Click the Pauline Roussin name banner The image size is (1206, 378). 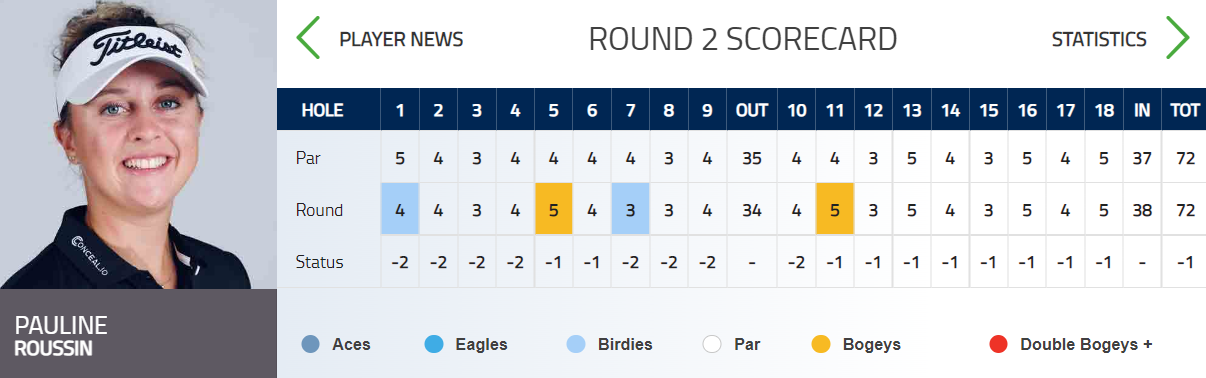138,334
